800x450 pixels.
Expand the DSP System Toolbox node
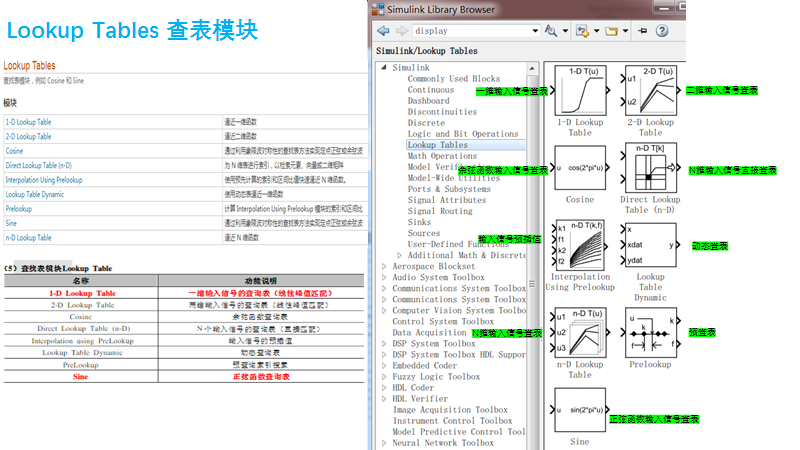(x=384, y=343)
